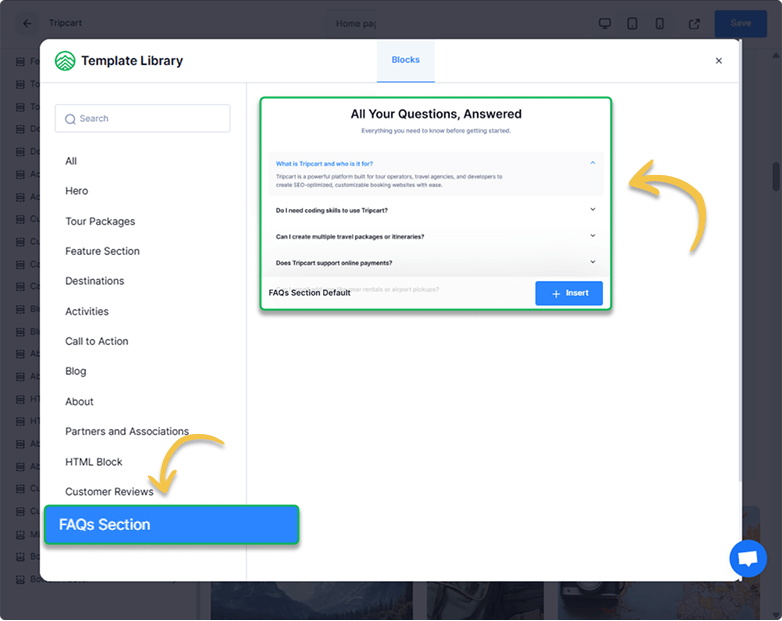782x621 pixels.
Task: Select the HTML Block category
Action: pyautogui.click(x=94, y=462)
